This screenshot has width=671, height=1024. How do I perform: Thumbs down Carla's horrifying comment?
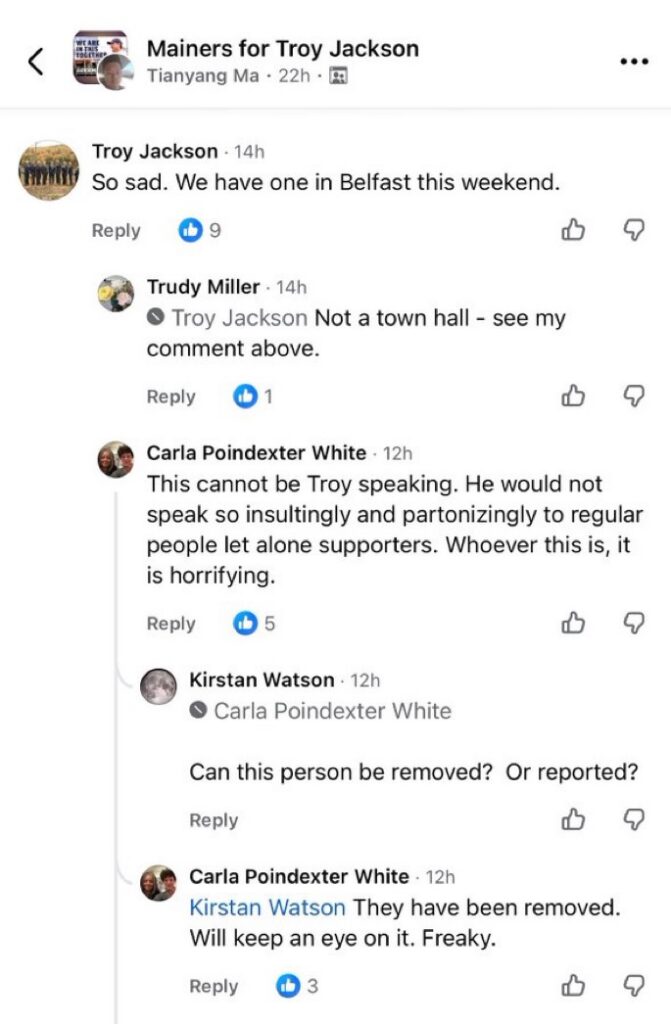(633, 623)
